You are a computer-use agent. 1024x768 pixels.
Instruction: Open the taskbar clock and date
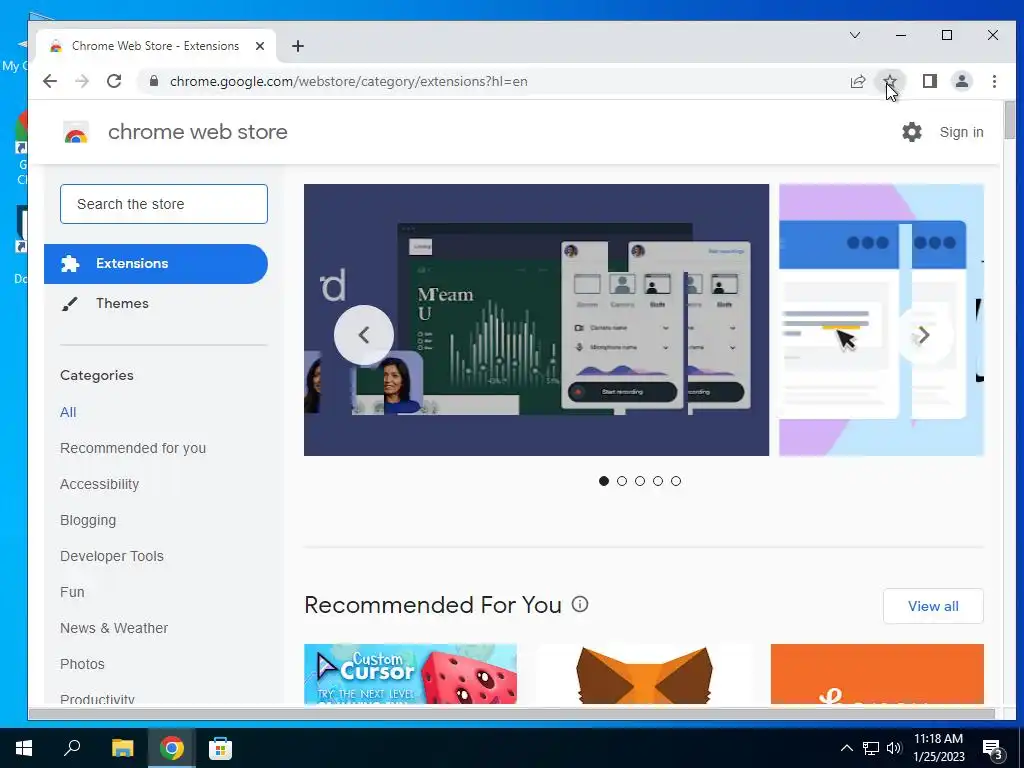(938, 748)
